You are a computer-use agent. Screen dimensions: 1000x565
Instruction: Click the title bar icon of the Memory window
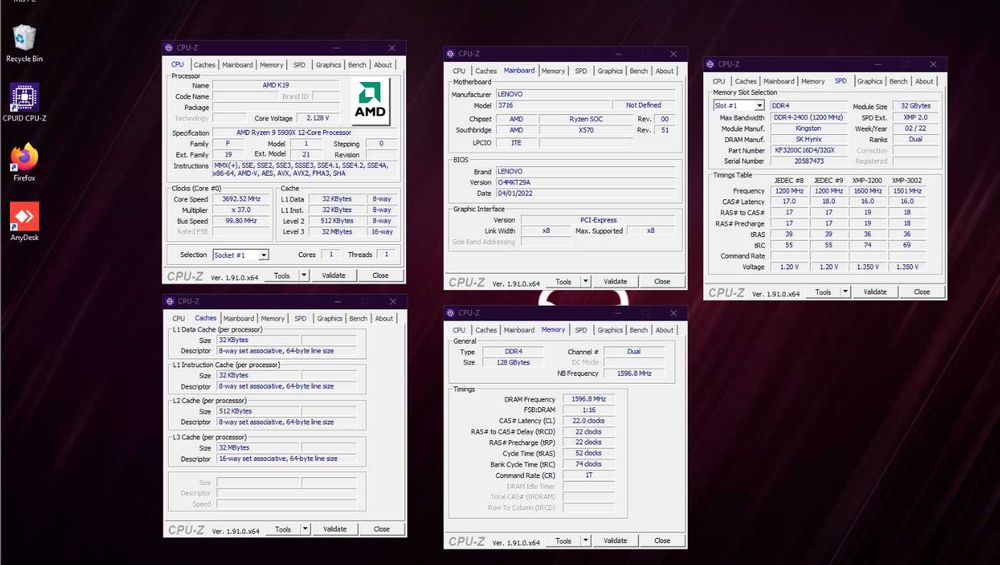[450, 313]
